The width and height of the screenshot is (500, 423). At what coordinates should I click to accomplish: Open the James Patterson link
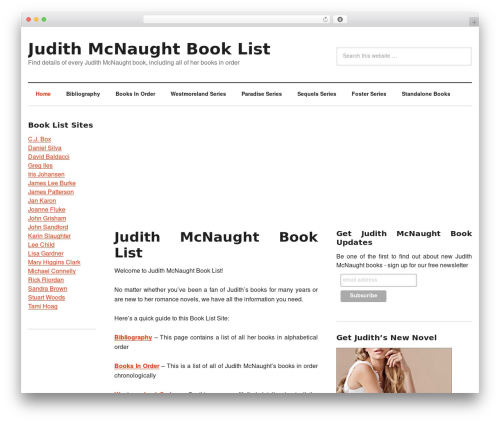click(51, 192)
